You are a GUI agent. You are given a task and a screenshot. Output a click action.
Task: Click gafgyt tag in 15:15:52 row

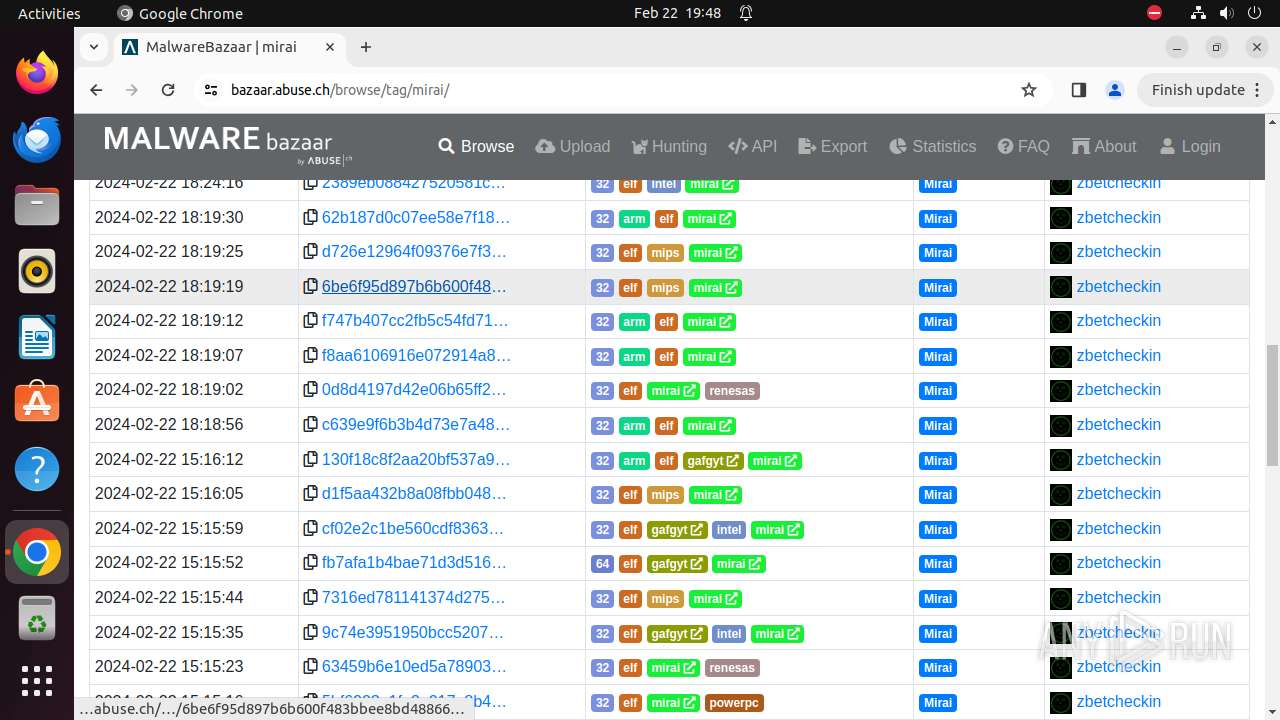tap(677, 564)
